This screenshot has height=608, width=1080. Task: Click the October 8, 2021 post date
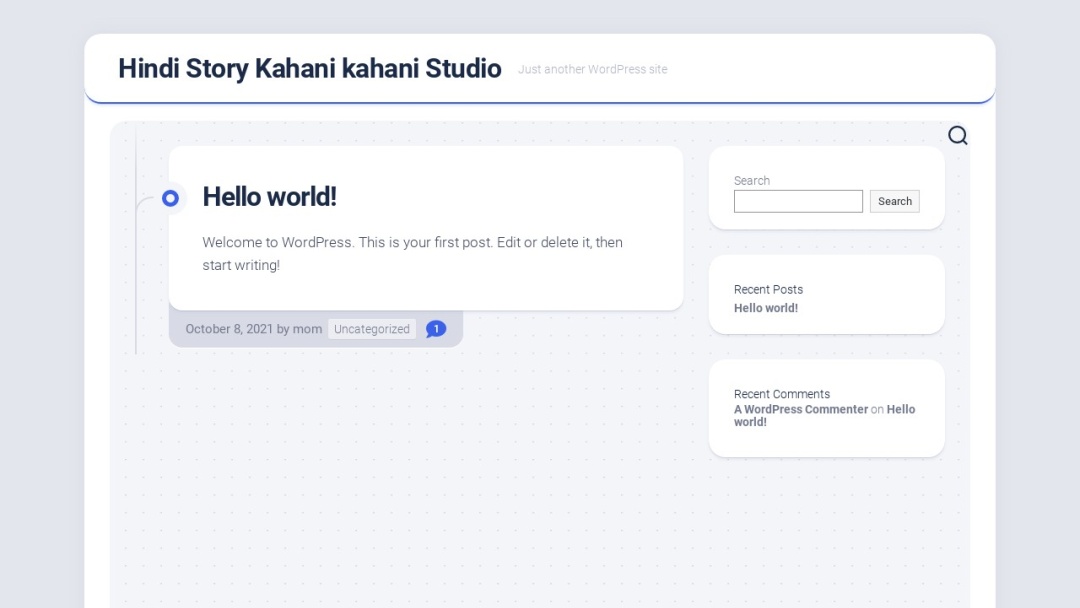pyautogui.click(x=226, y=328)
